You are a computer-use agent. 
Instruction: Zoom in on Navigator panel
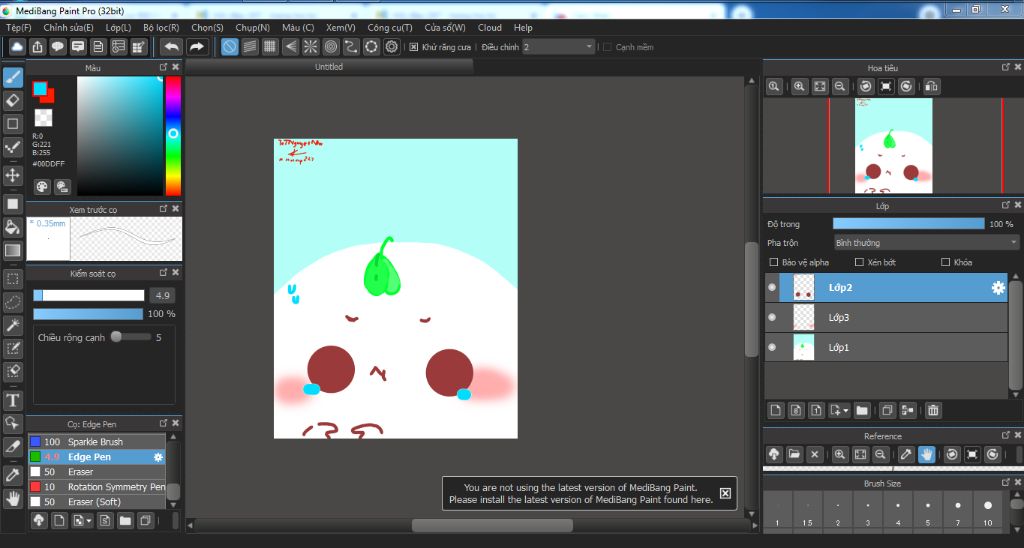pyautogui.click(x=799, y=86)
